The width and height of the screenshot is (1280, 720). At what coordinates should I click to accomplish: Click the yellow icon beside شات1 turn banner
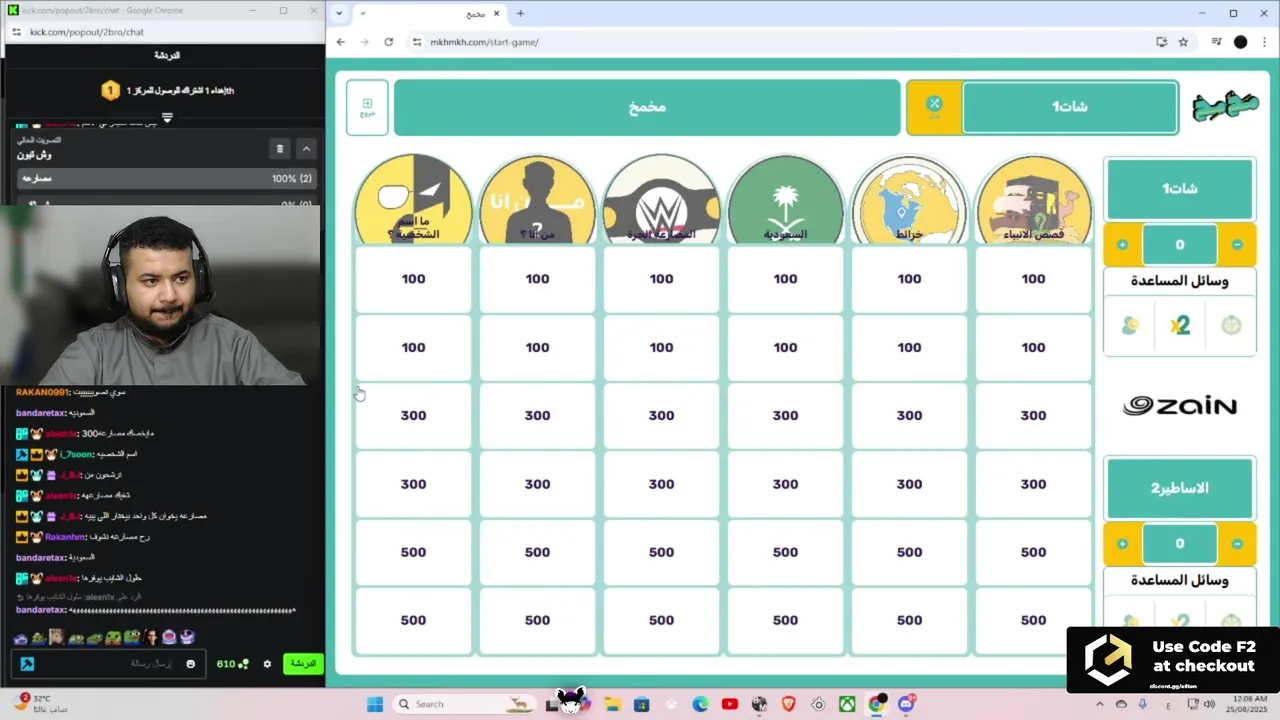click(x=934, y=107)
